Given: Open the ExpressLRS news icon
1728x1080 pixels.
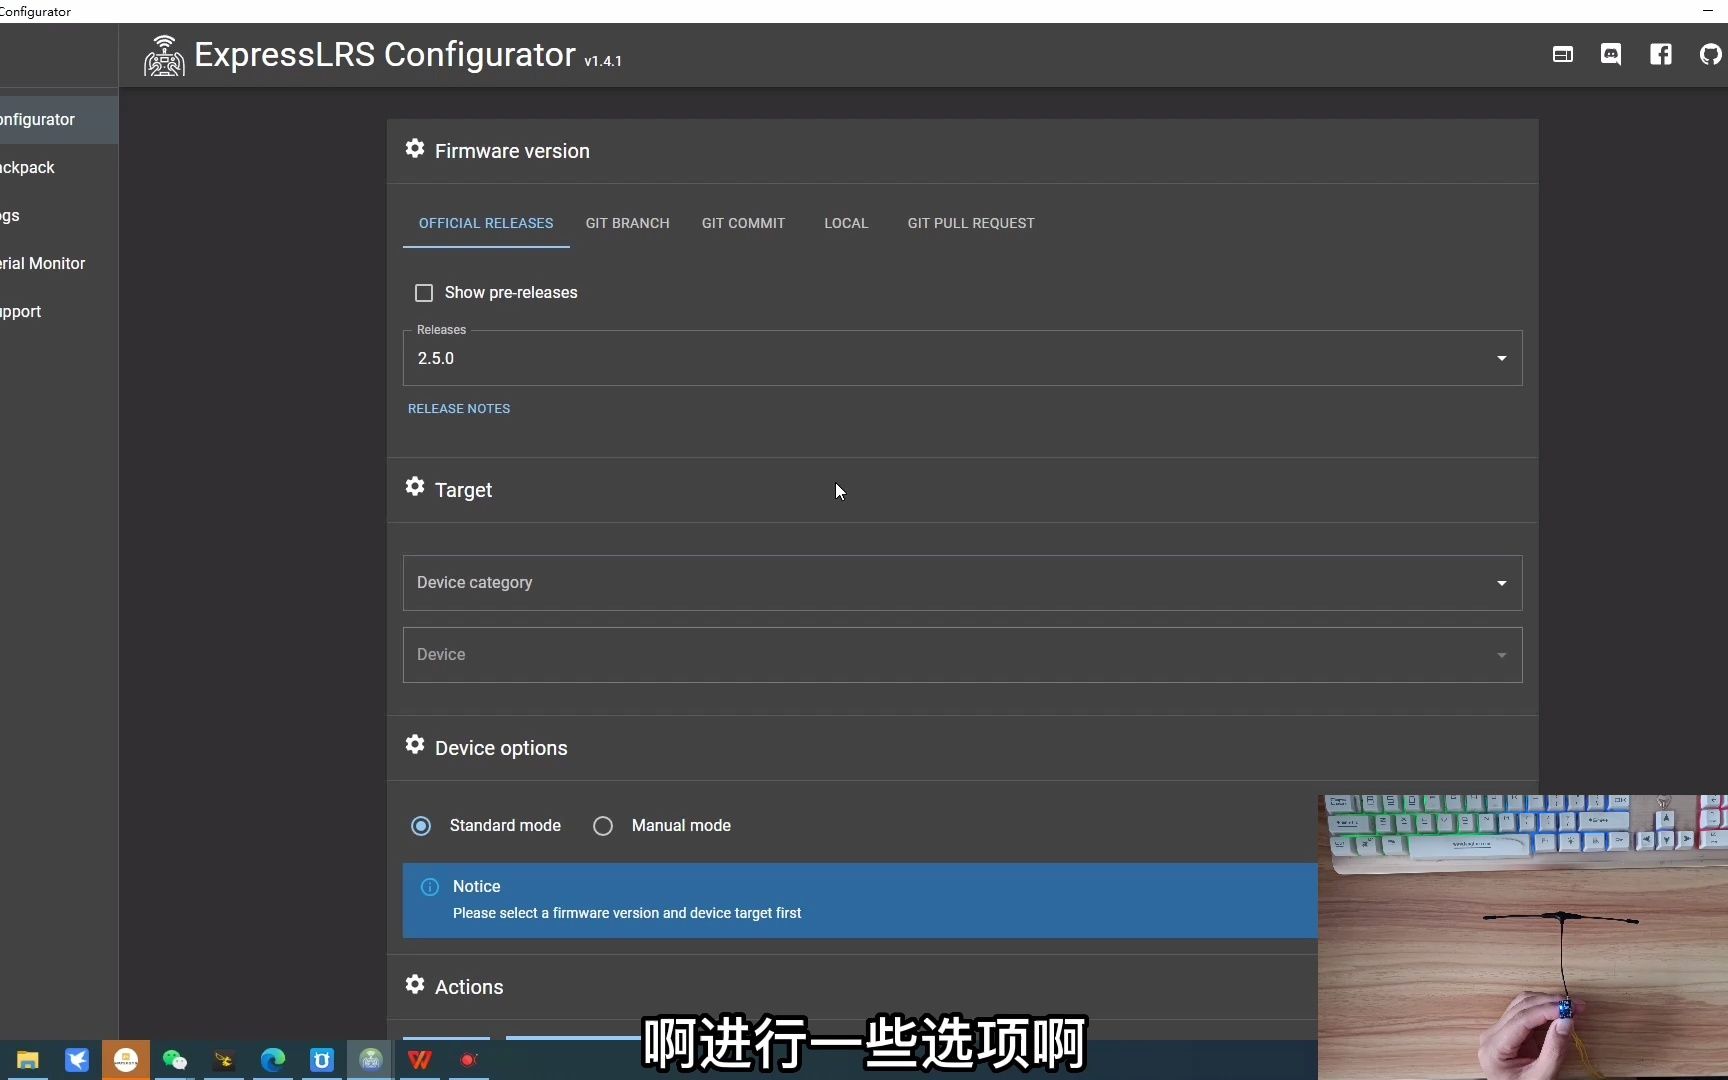Looking at the screenshot, I should click(x=1562, y=55).
